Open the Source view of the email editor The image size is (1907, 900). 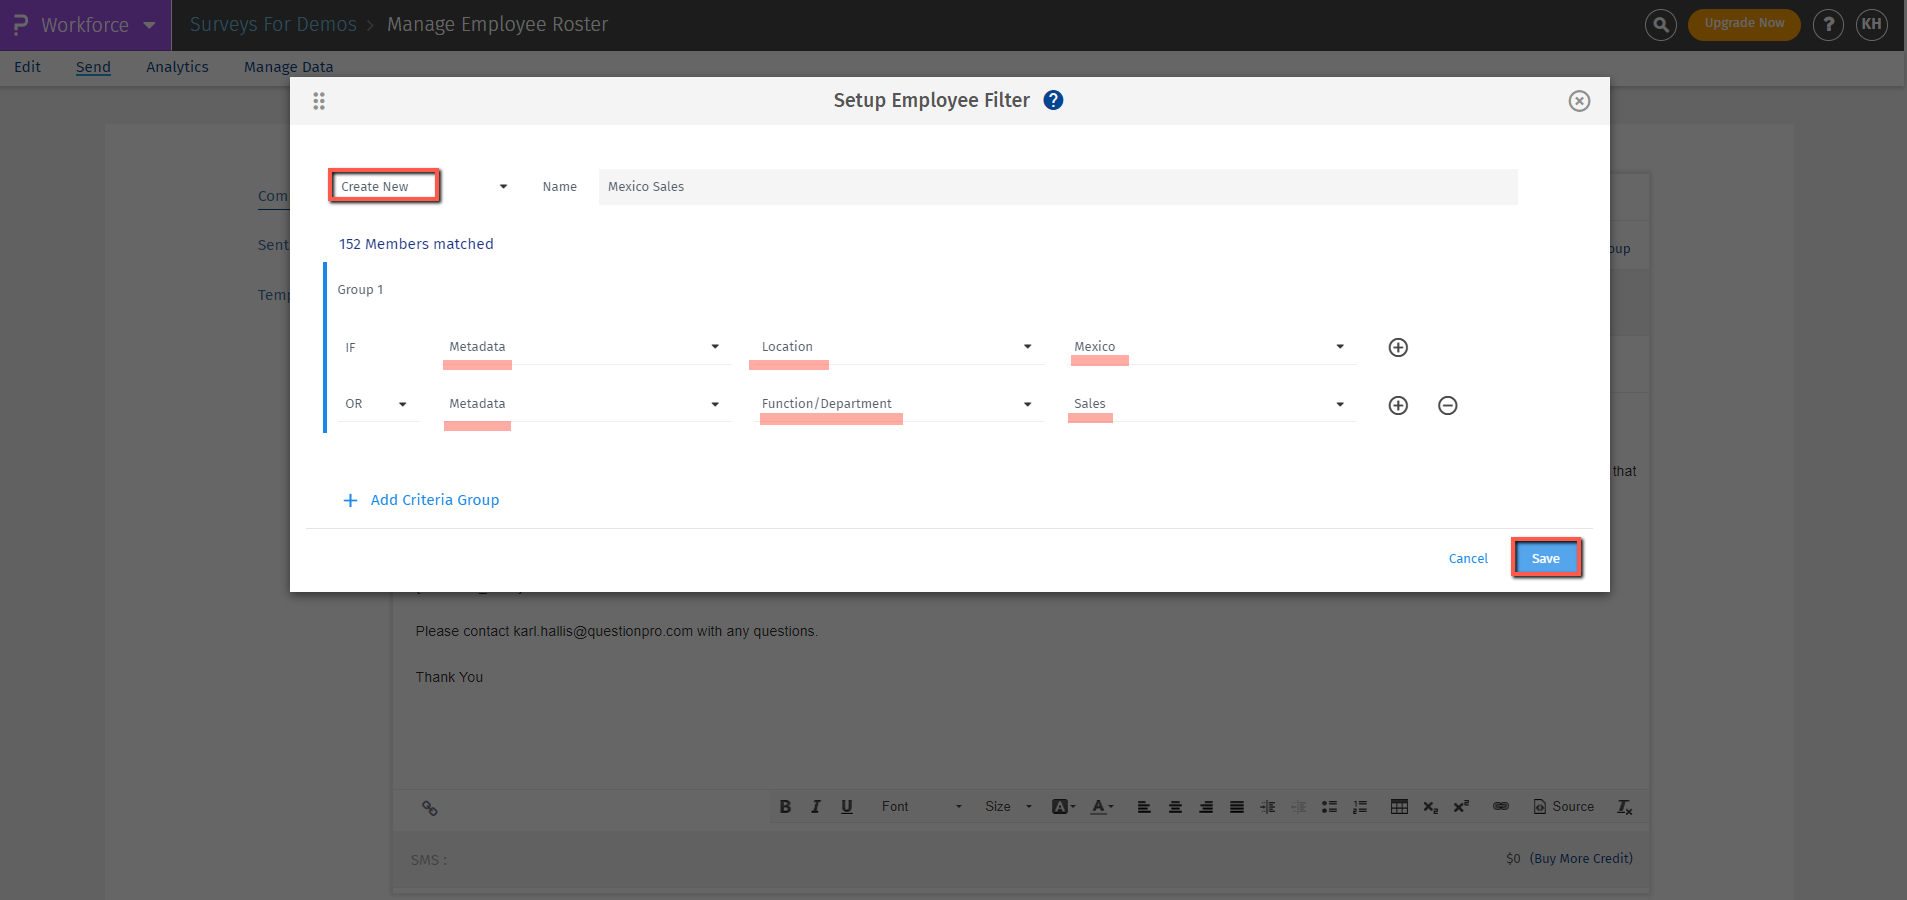(x=1563, y=806)
